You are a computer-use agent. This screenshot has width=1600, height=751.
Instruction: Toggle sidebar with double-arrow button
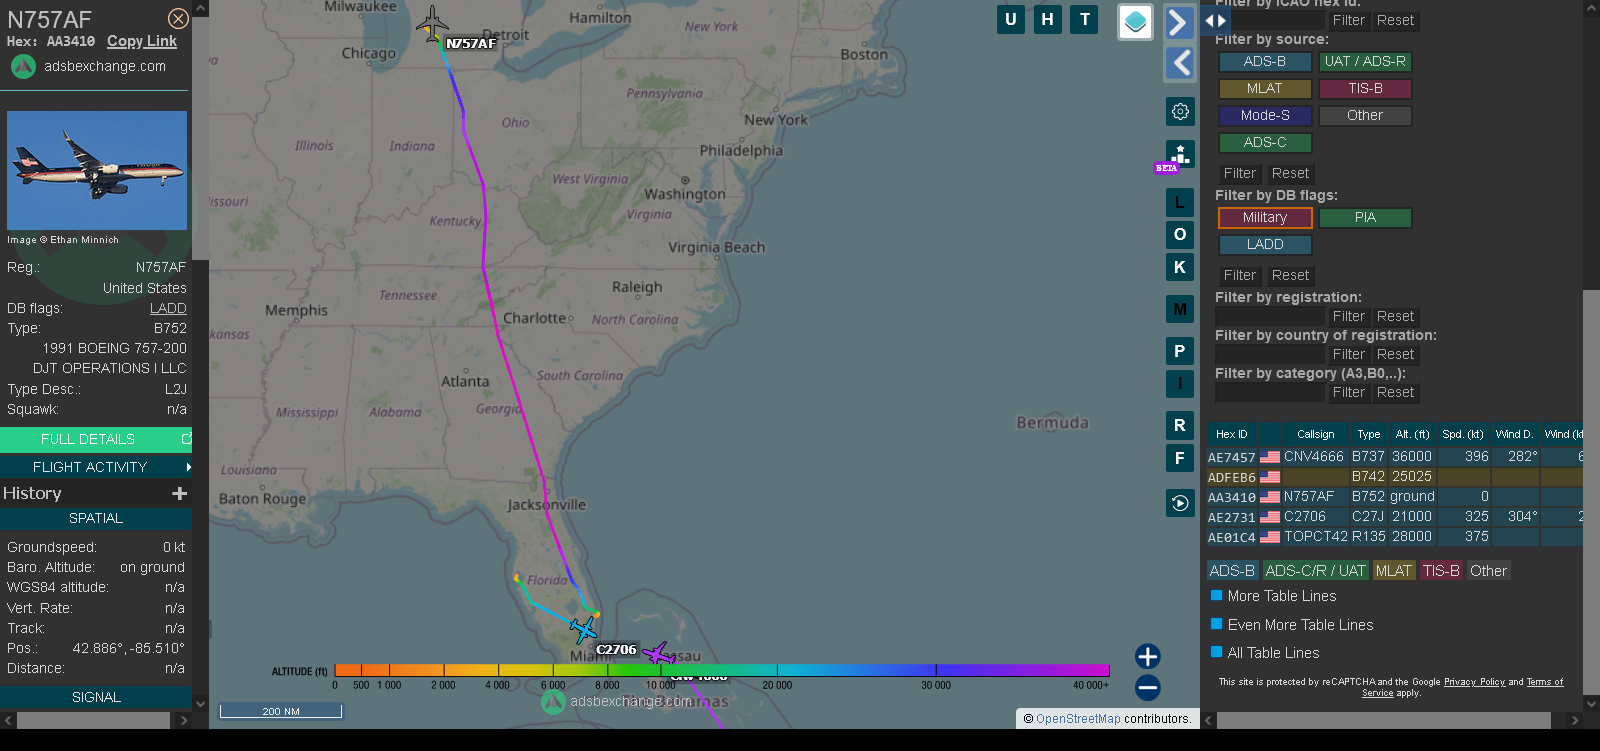[x=1215, y=20]
